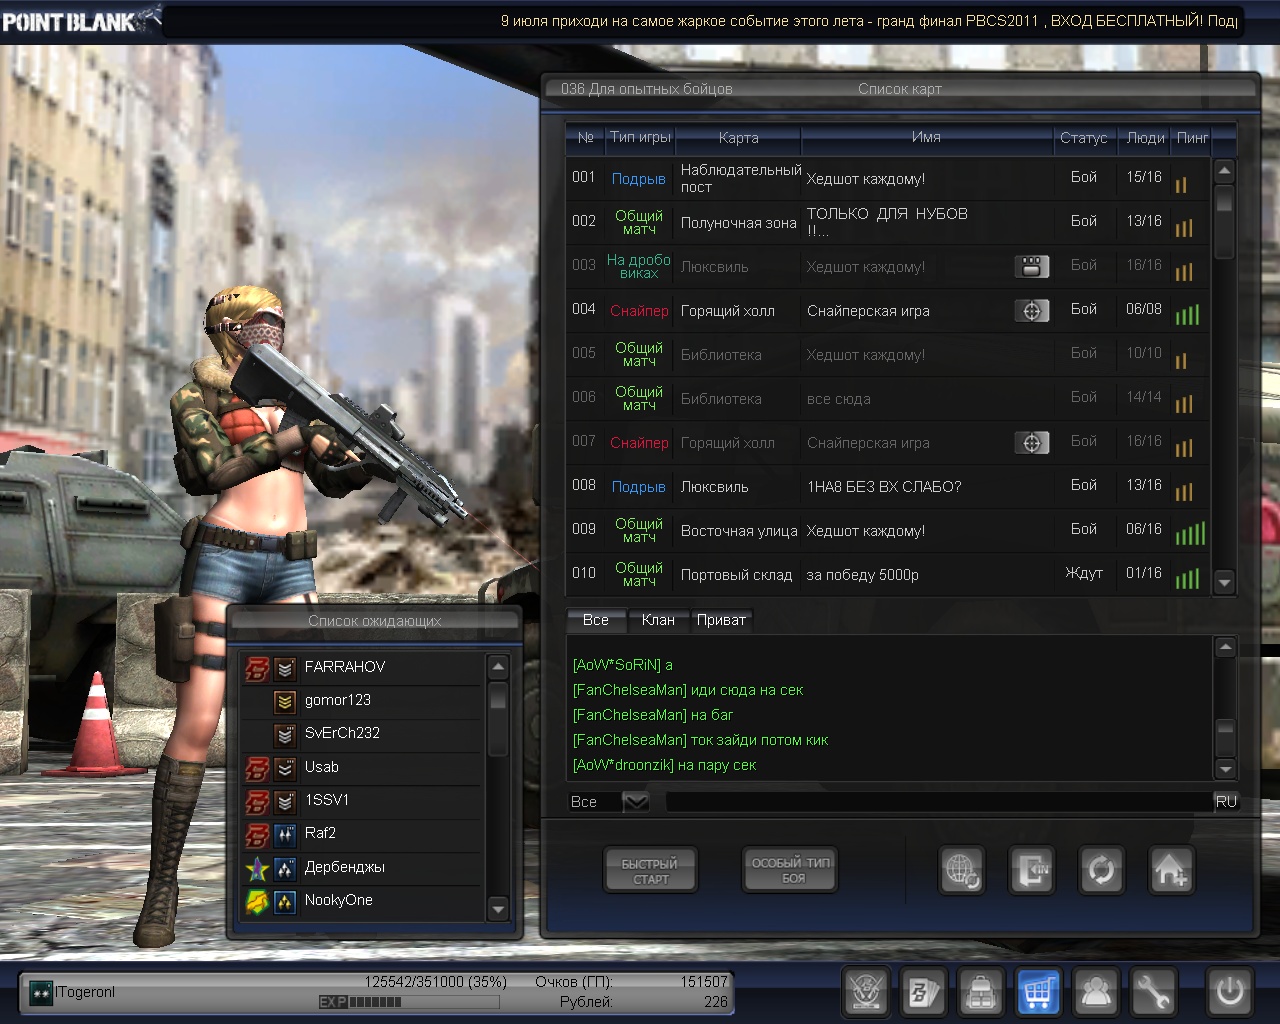
Task: Open the settings wrench icon
Action: [x=1153, y=992]
